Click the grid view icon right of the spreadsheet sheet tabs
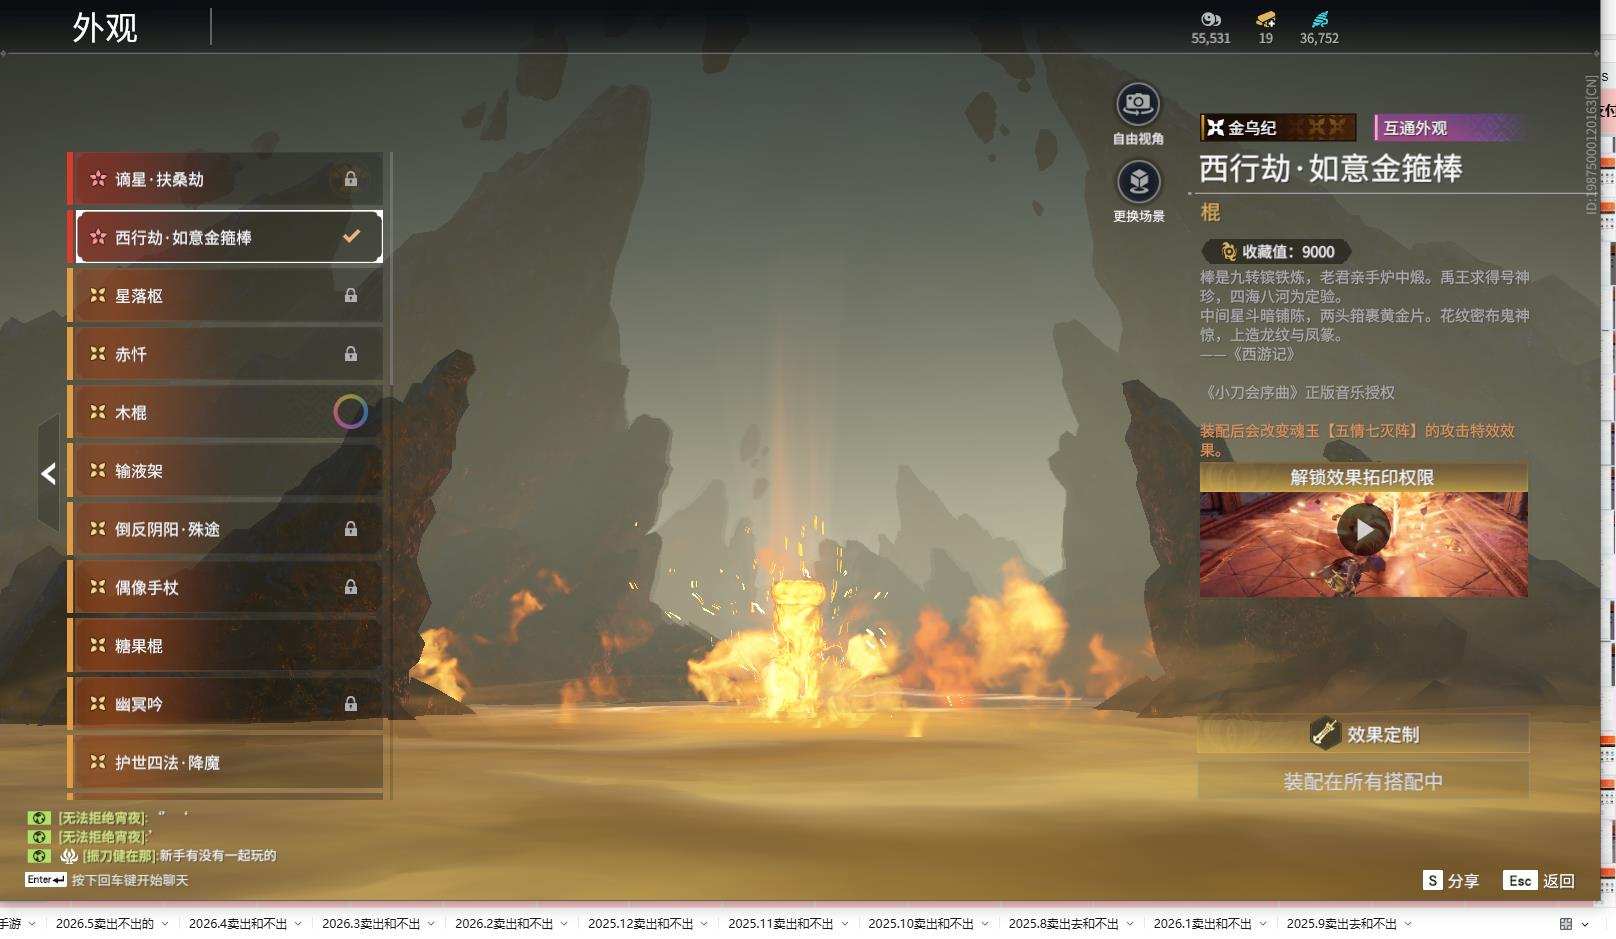 pos(1566,924)
